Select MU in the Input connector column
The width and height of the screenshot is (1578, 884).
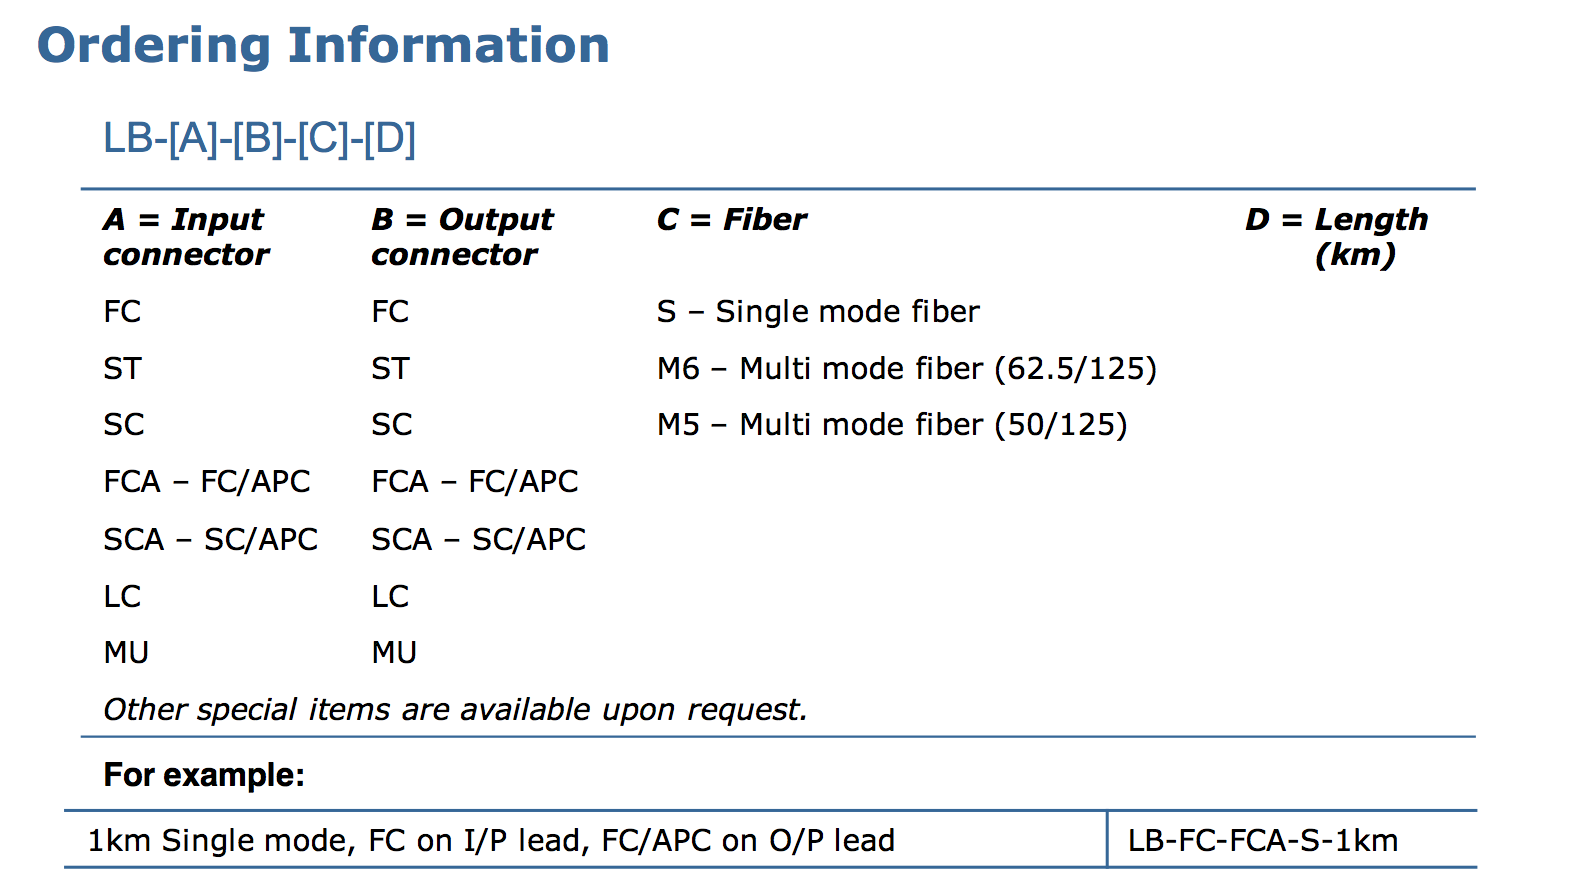[x=126, y=652]
